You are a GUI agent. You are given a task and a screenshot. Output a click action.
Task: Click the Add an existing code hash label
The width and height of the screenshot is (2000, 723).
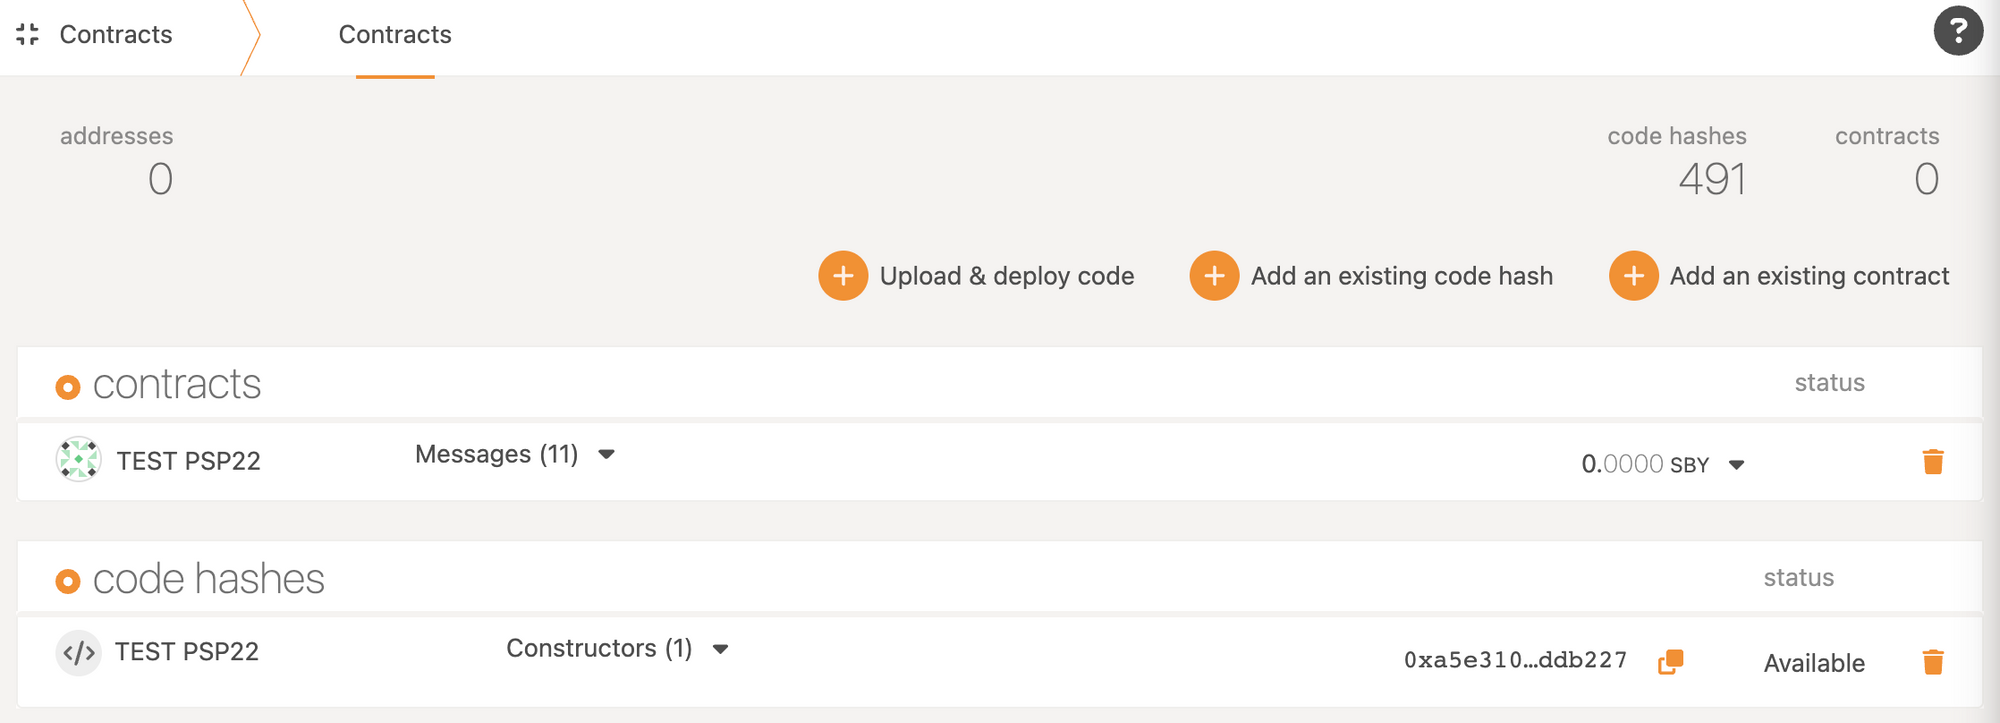click(1401, 276)
